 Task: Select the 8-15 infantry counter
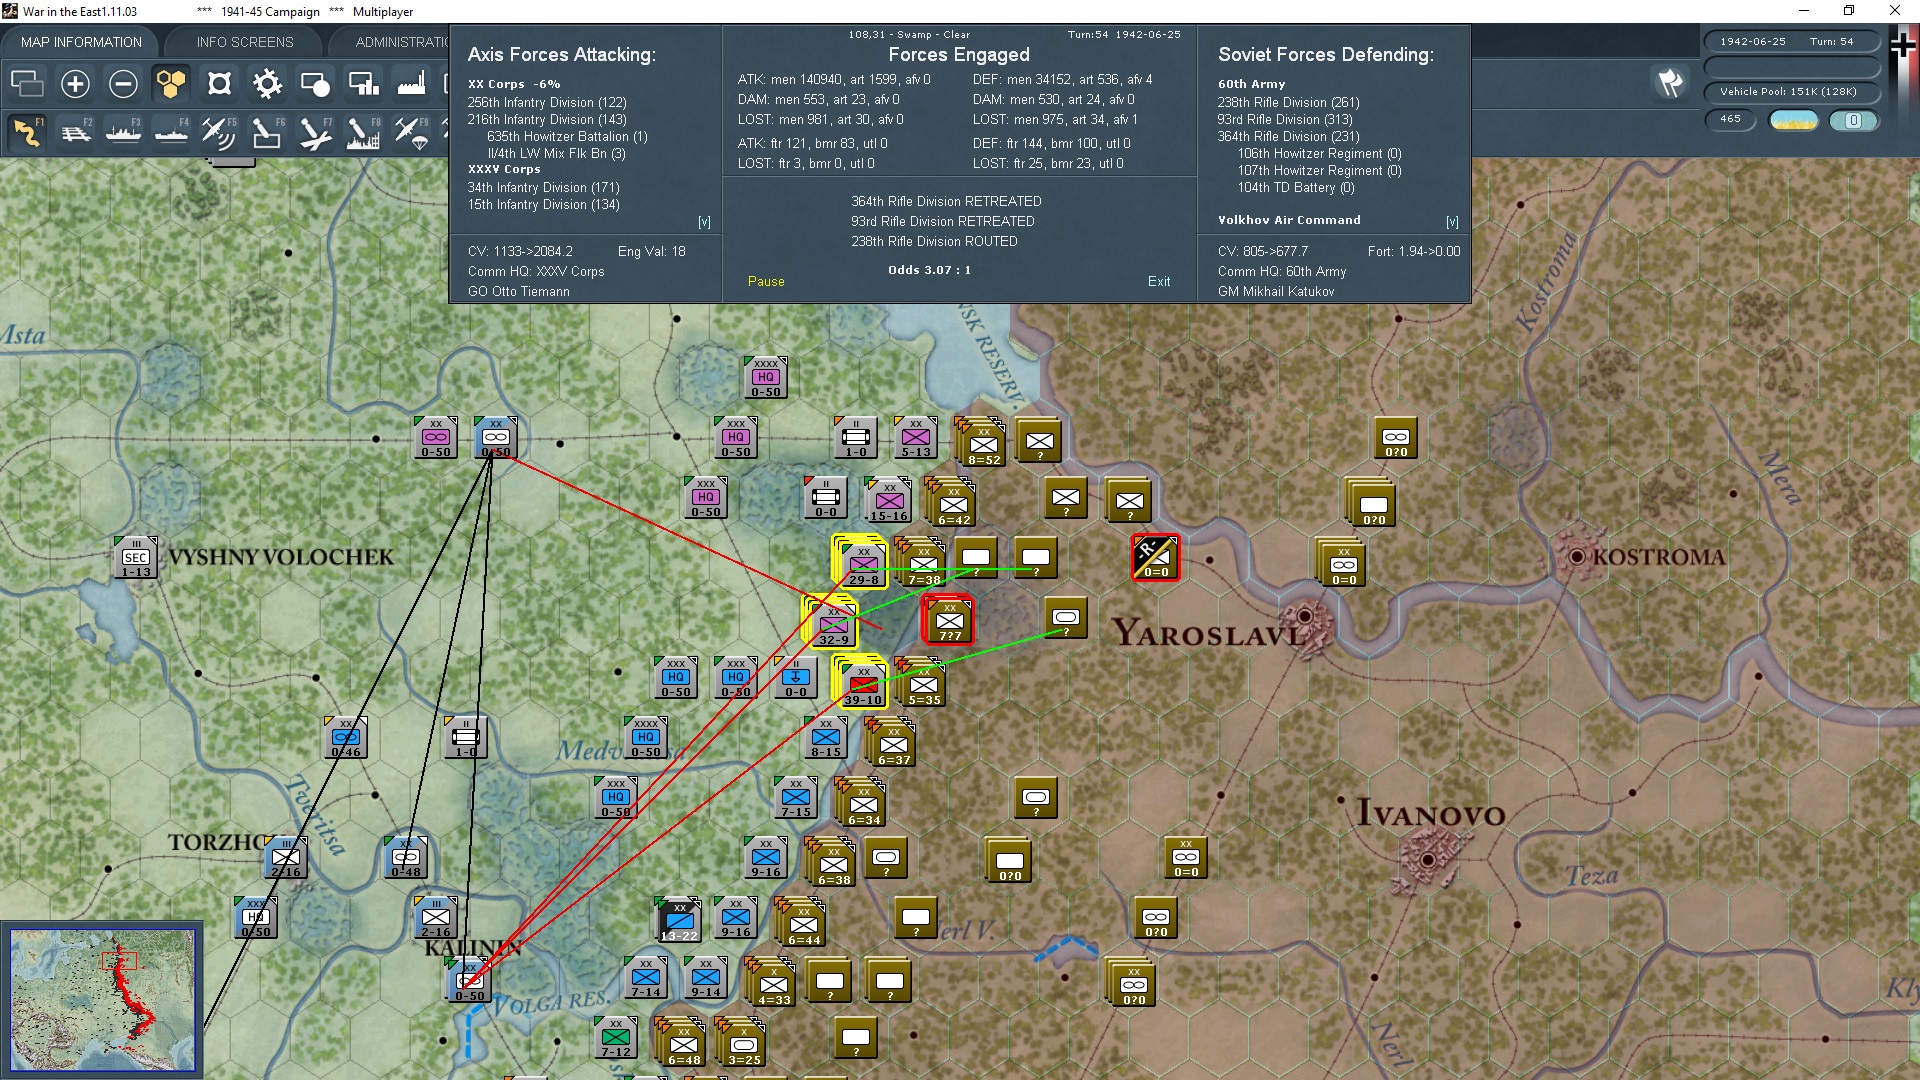(826, 737)
